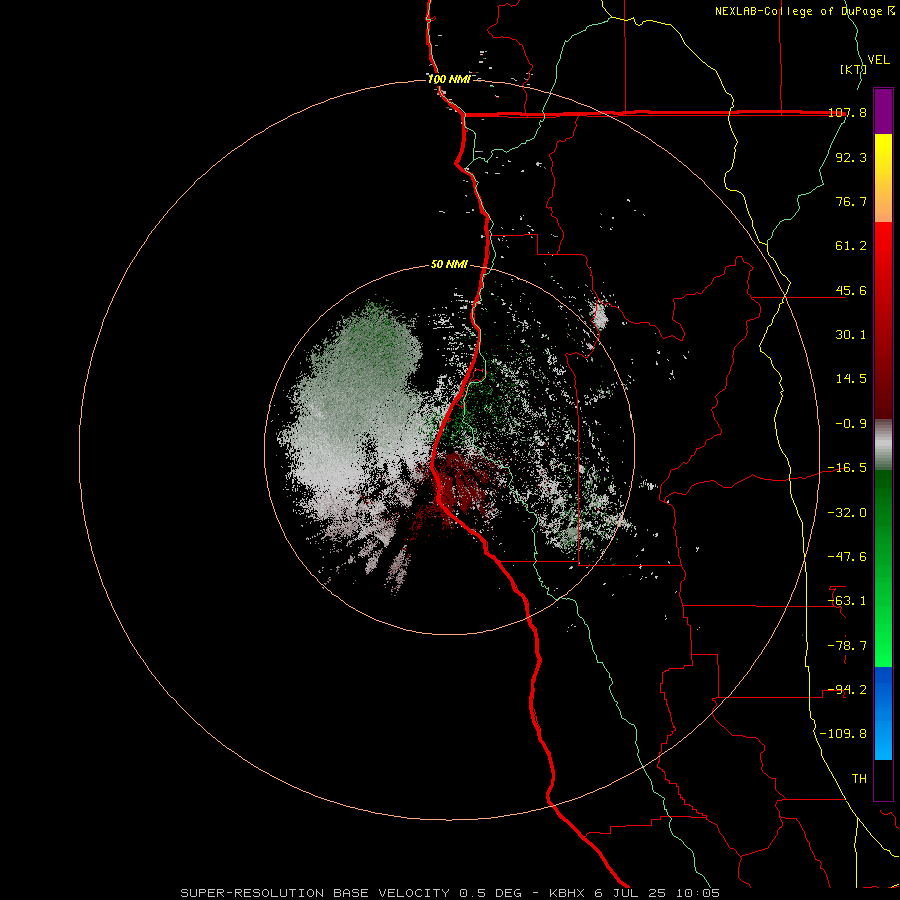Select the -94.2 scale value
This screenshot has height=900, width=900.
click(847, 690)
